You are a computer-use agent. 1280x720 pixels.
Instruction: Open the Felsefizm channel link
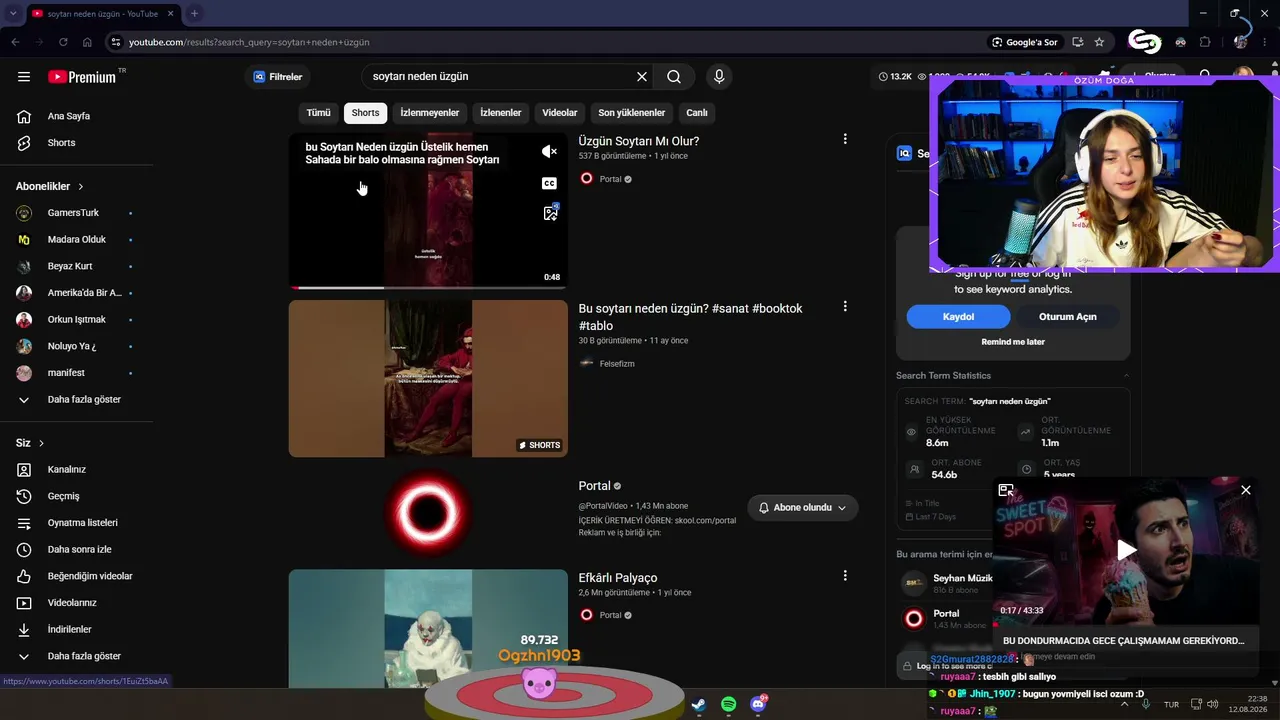[x=617, y=364]
